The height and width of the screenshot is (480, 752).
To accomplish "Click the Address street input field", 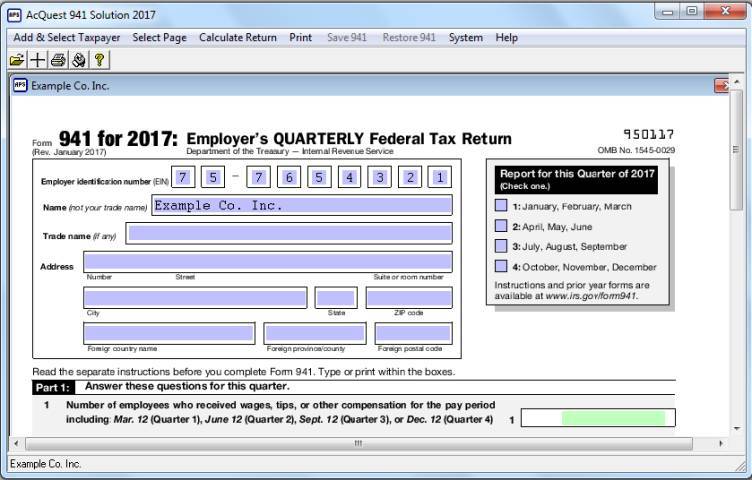I will pyautogui.click(x=268, y=262).
